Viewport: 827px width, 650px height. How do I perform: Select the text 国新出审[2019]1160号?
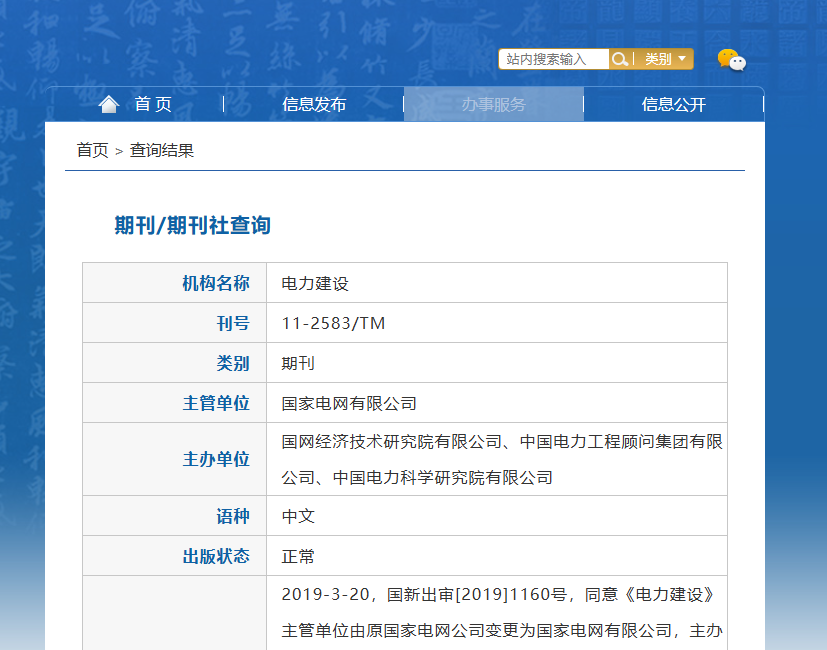pos(477,595)
